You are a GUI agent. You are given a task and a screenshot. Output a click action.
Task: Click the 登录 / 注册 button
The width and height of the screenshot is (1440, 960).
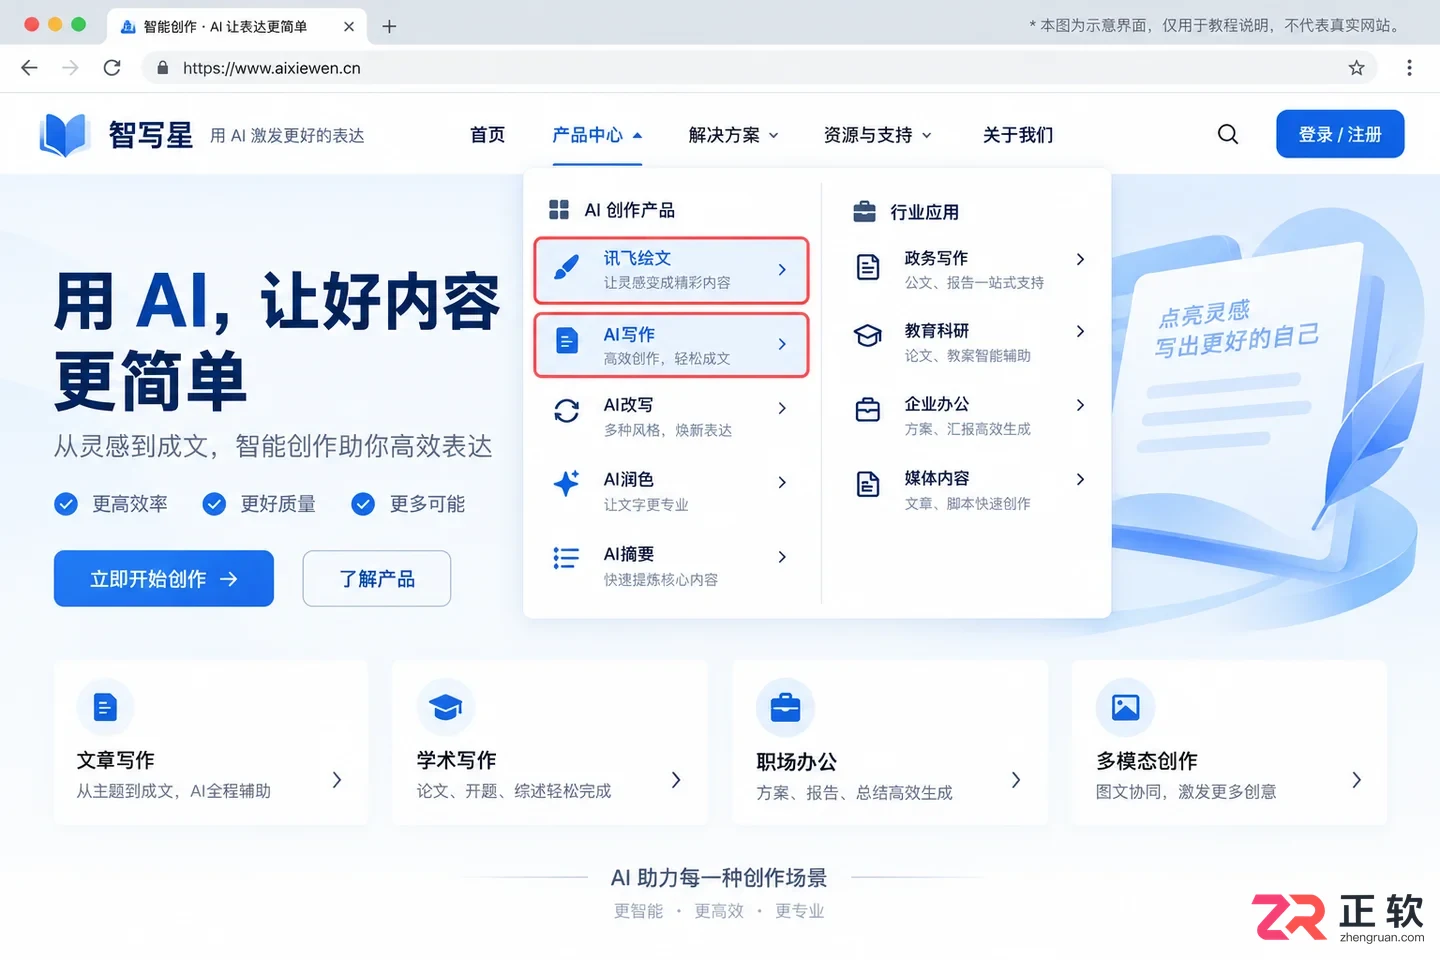click(x=1340, y=134)
